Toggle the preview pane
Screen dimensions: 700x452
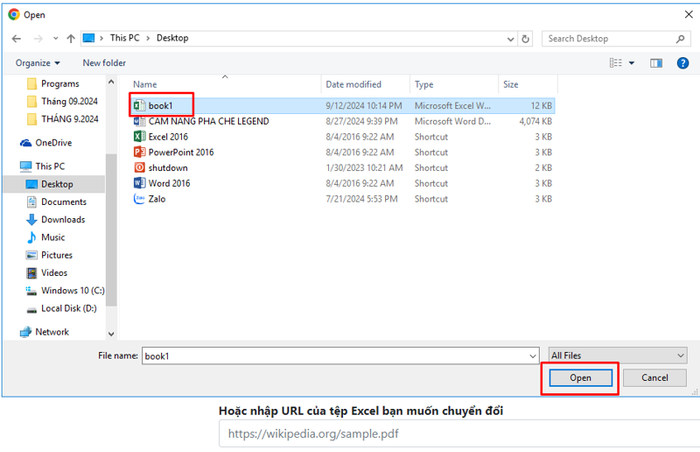[656, 63]
